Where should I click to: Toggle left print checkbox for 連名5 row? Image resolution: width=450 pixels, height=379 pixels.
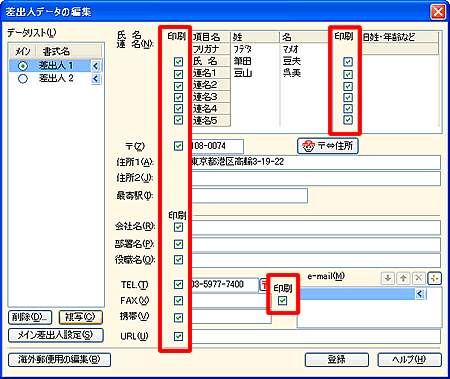click(x=178, y=120)
